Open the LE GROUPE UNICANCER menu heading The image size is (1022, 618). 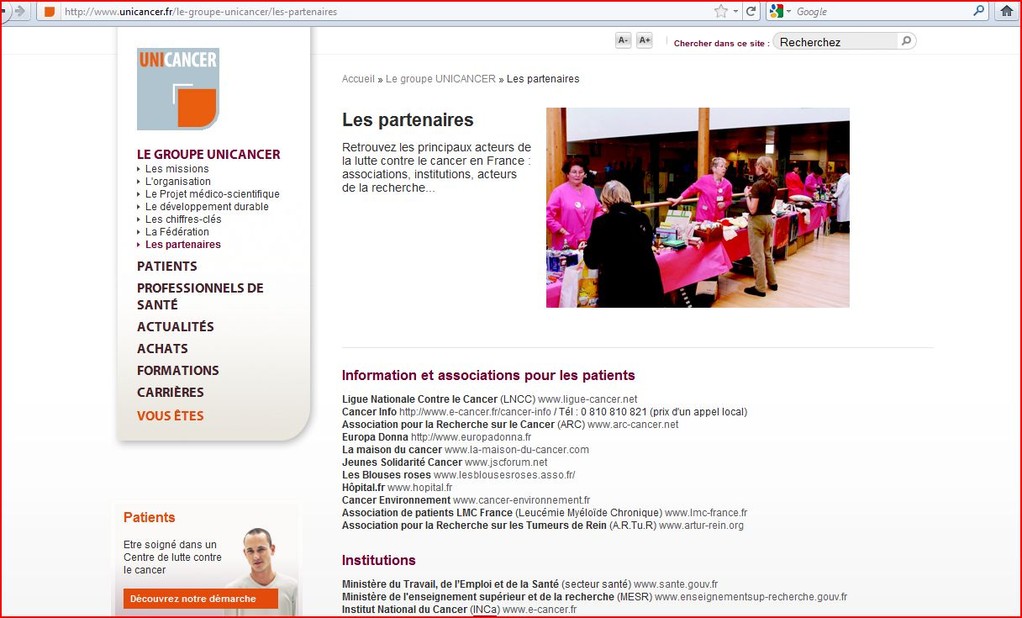(209, 154)
